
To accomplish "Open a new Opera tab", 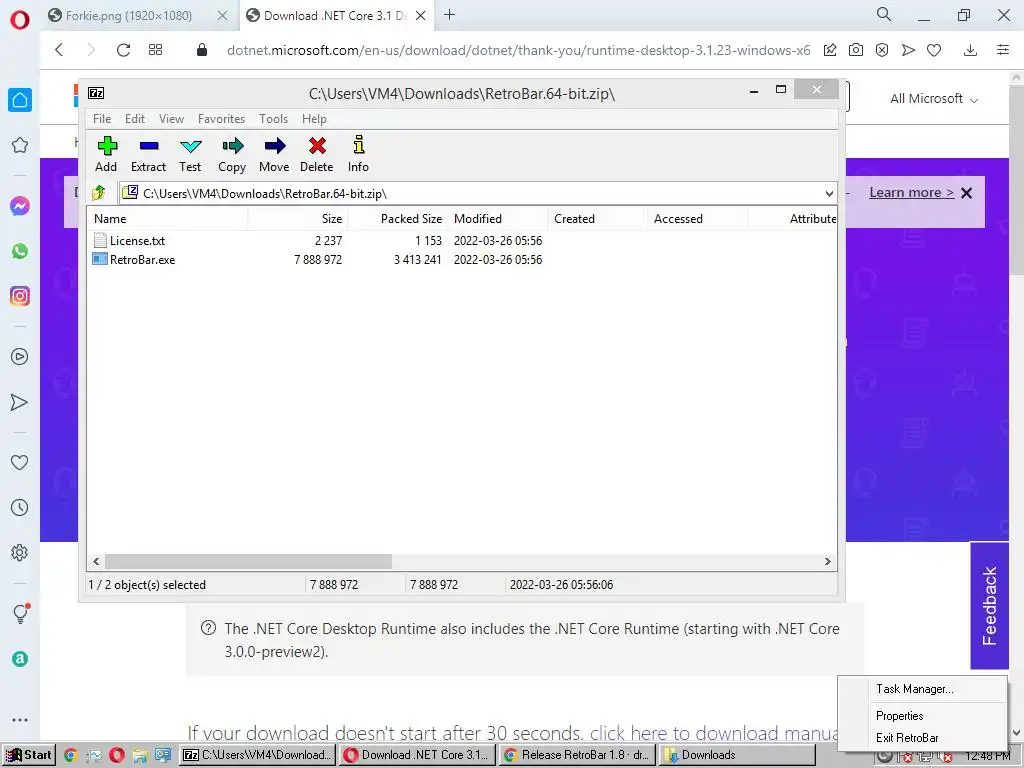I will [x=449, y=15].
